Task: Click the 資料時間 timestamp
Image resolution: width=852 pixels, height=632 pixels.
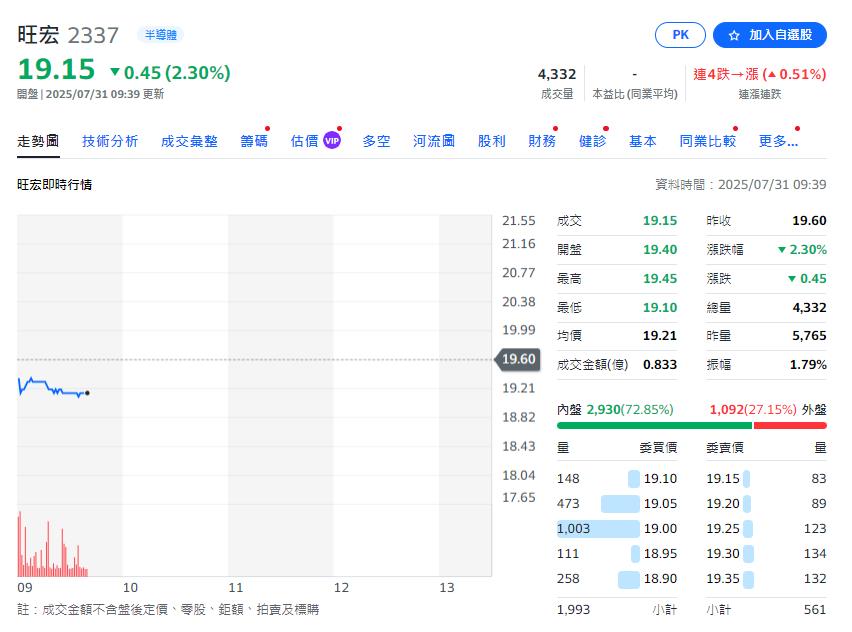Action: pos(741,185)
